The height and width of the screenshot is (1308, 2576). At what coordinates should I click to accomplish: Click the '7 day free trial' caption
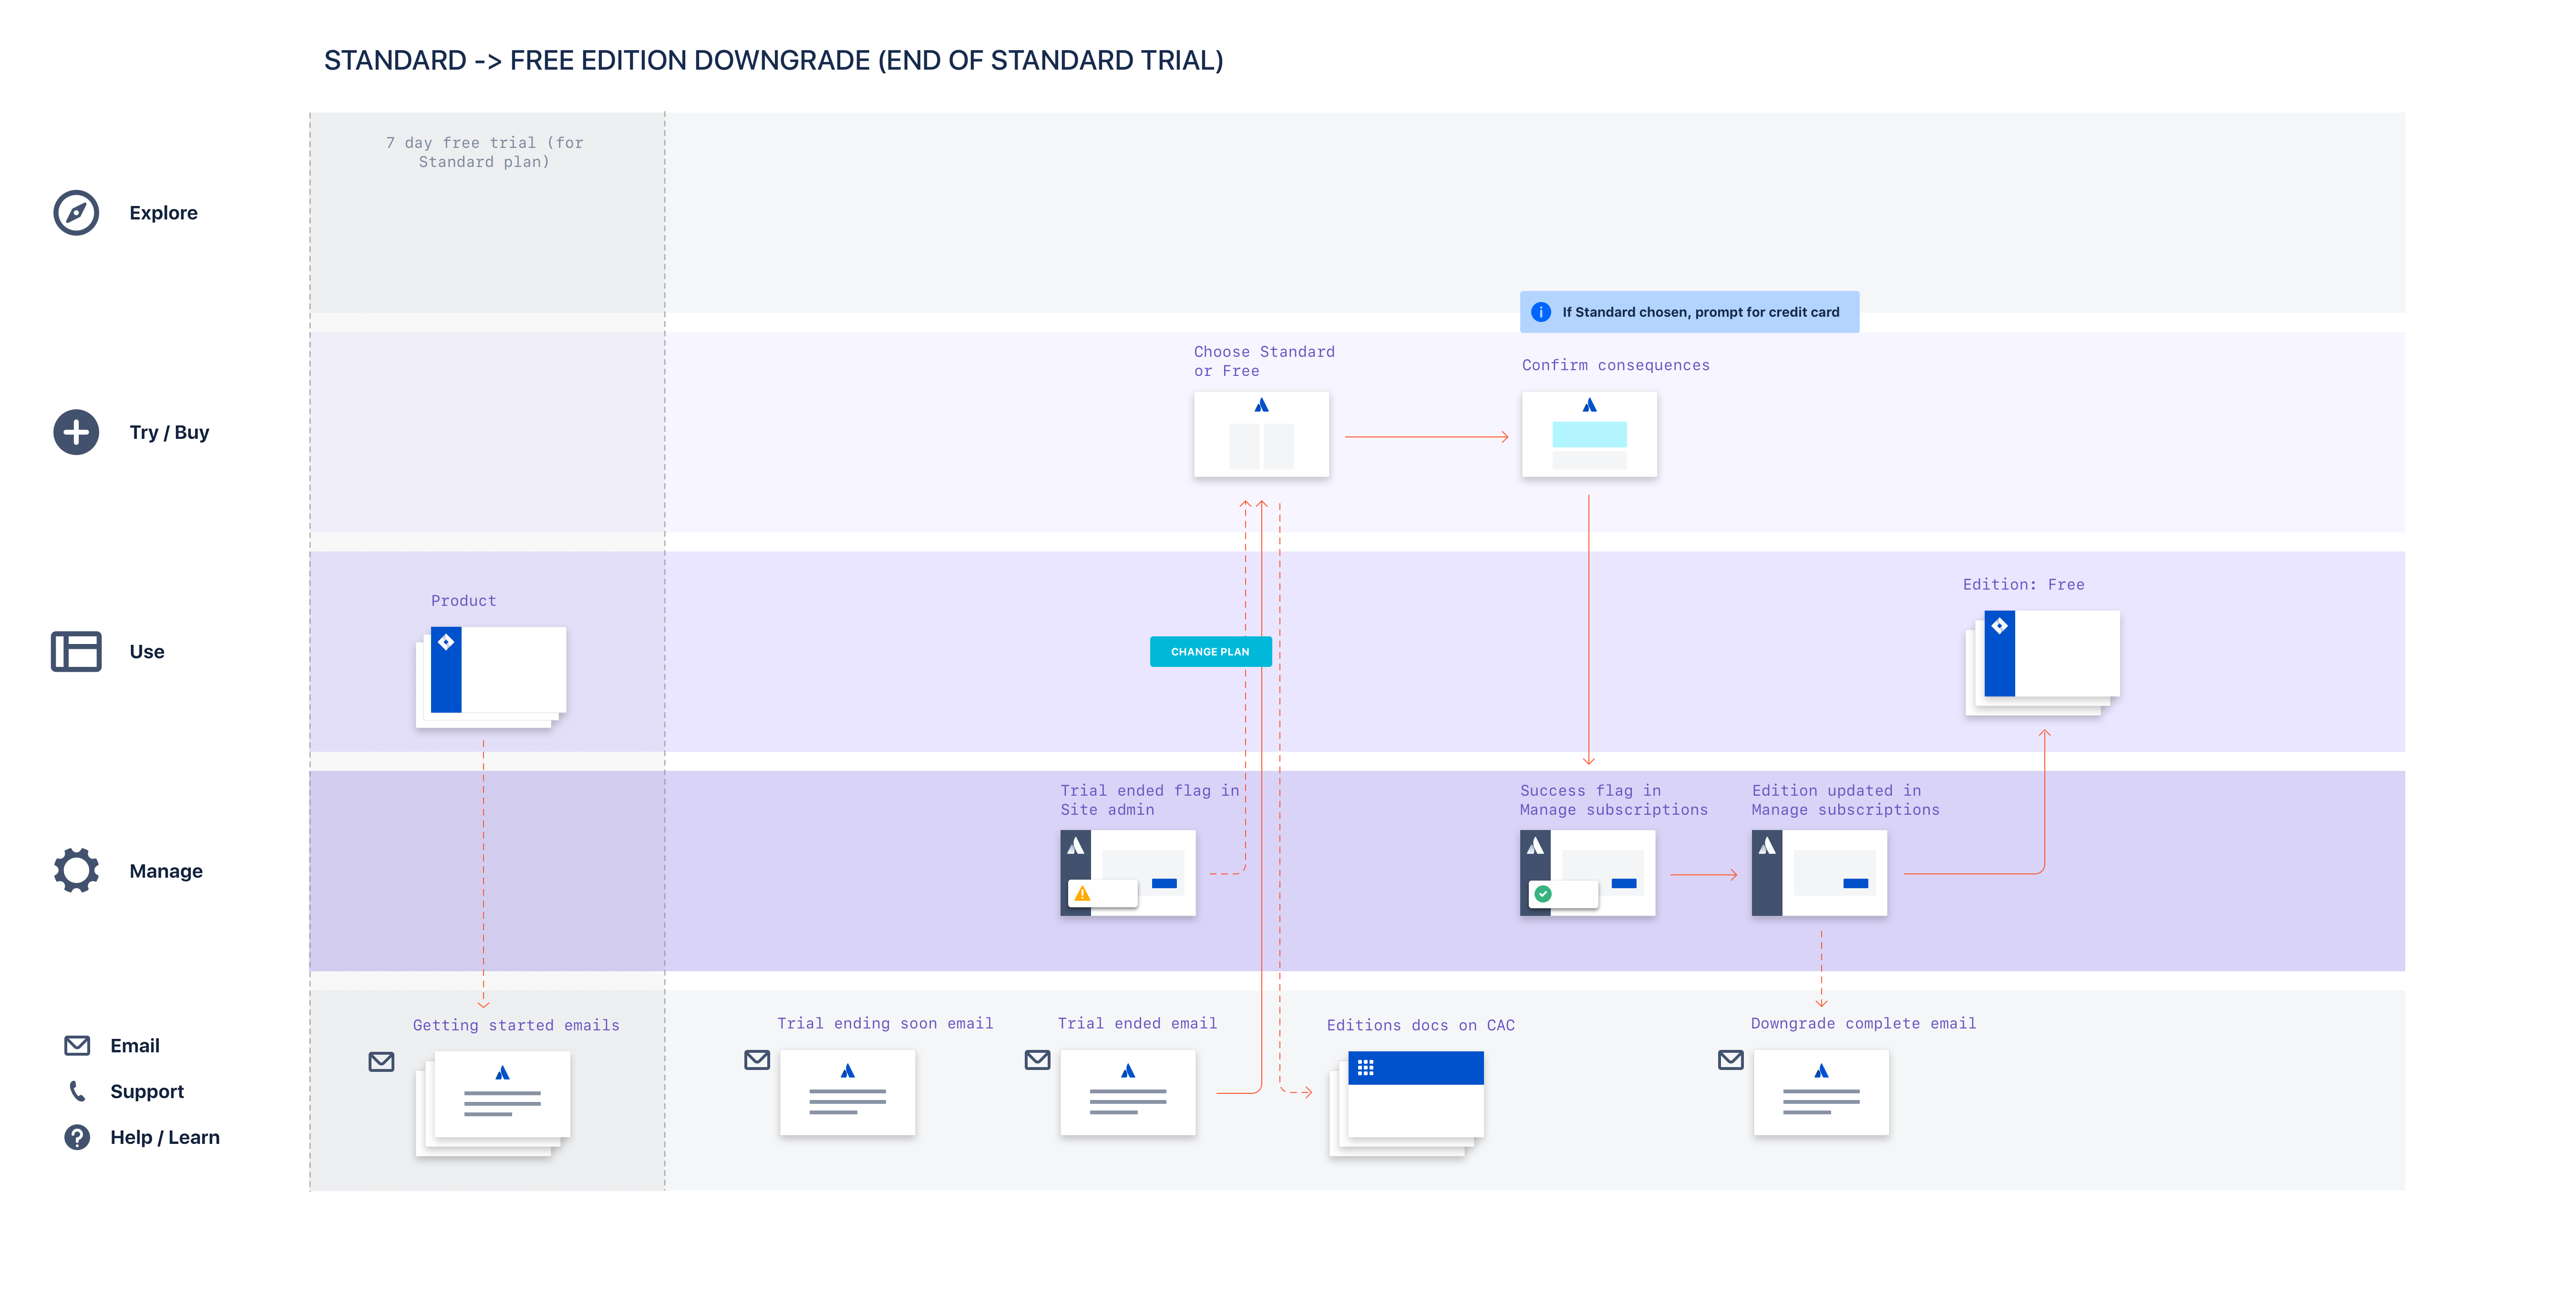click(x=485, y=152)
